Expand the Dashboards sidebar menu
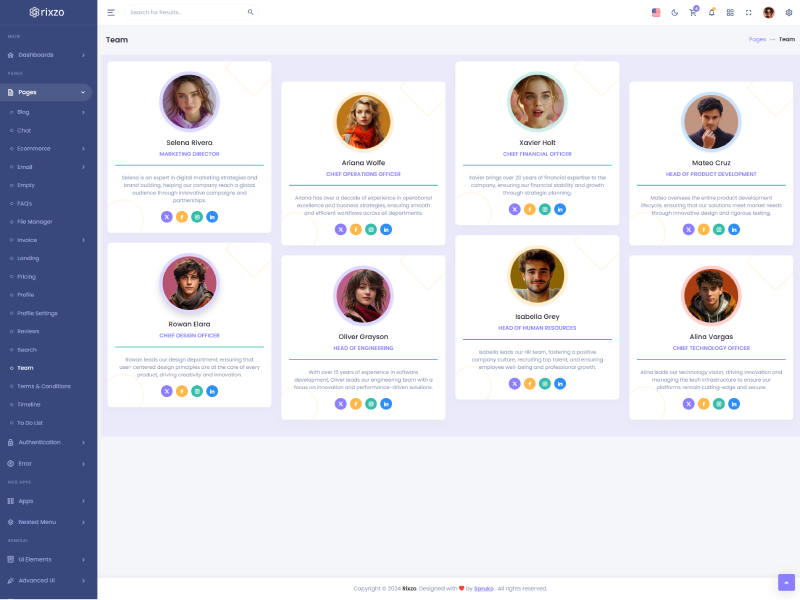This screenshot has height=600, width=800. [46, 55]
